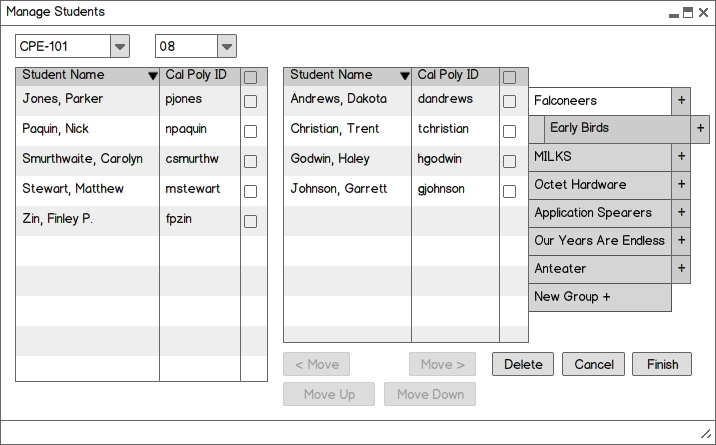
Task: Select the Zin, Finley P. row
Action: click(x=141, y=221)
